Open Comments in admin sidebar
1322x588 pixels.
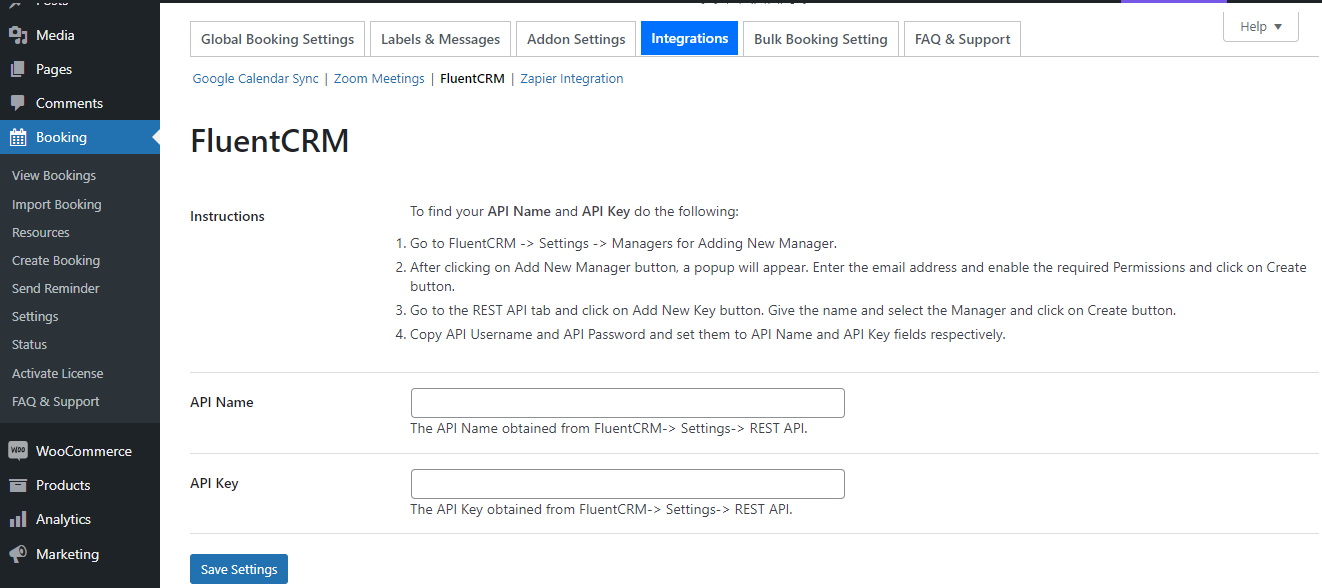pos(80,103)
